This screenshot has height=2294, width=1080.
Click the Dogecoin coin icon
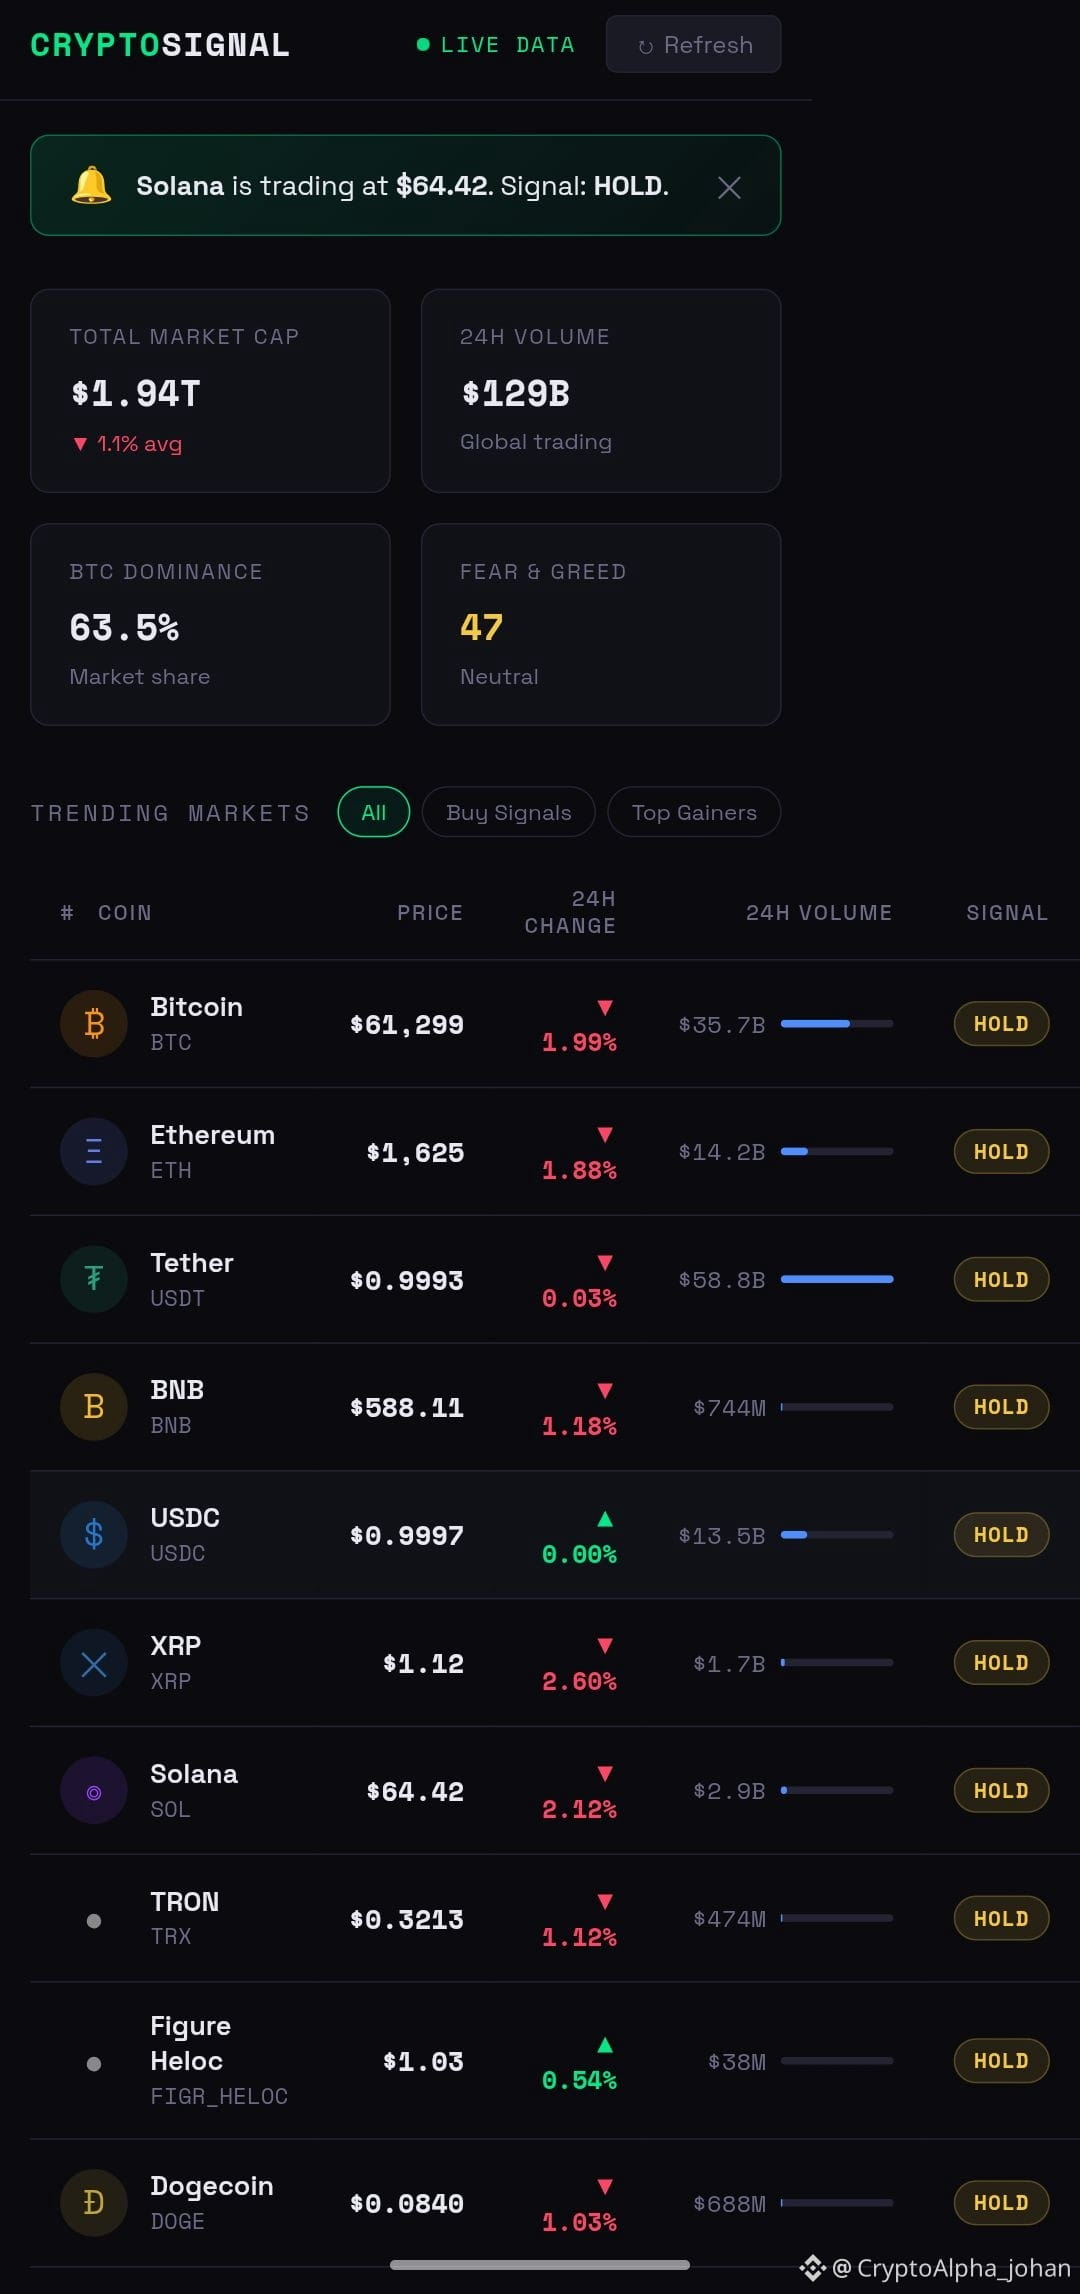point(94,2203)
